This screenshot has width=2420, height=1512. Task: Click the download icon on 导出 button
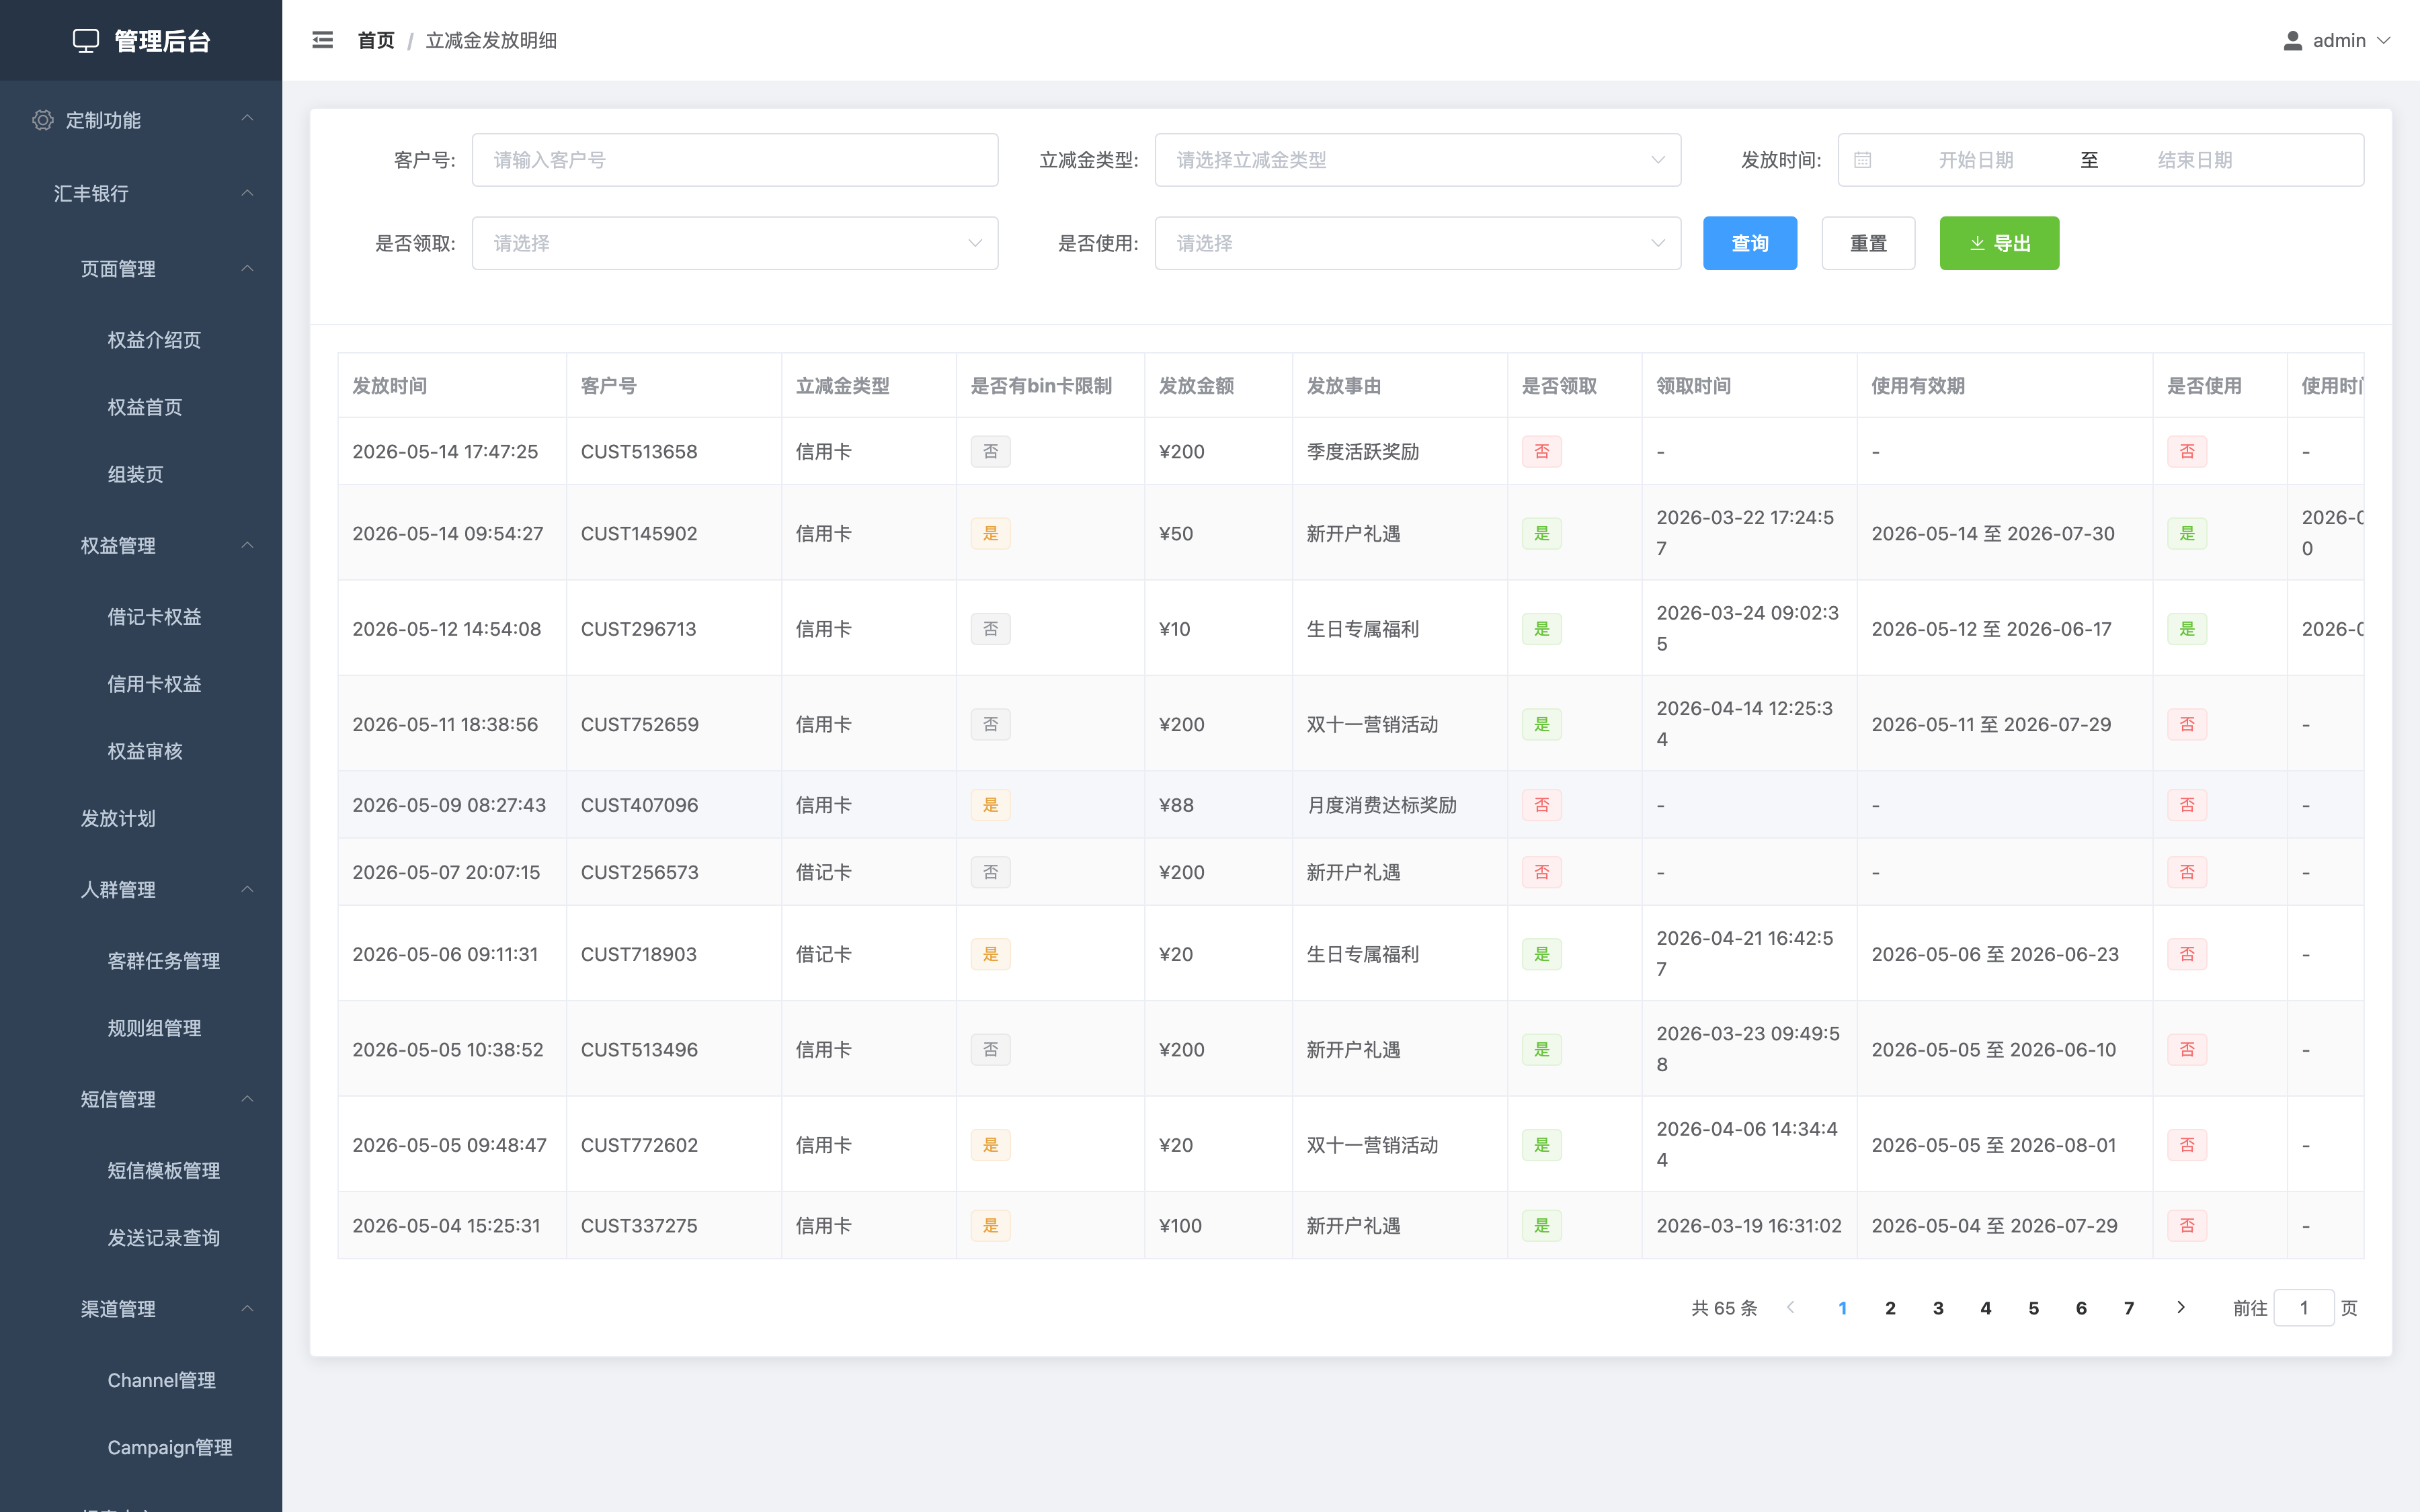(x=1977, y=243)
